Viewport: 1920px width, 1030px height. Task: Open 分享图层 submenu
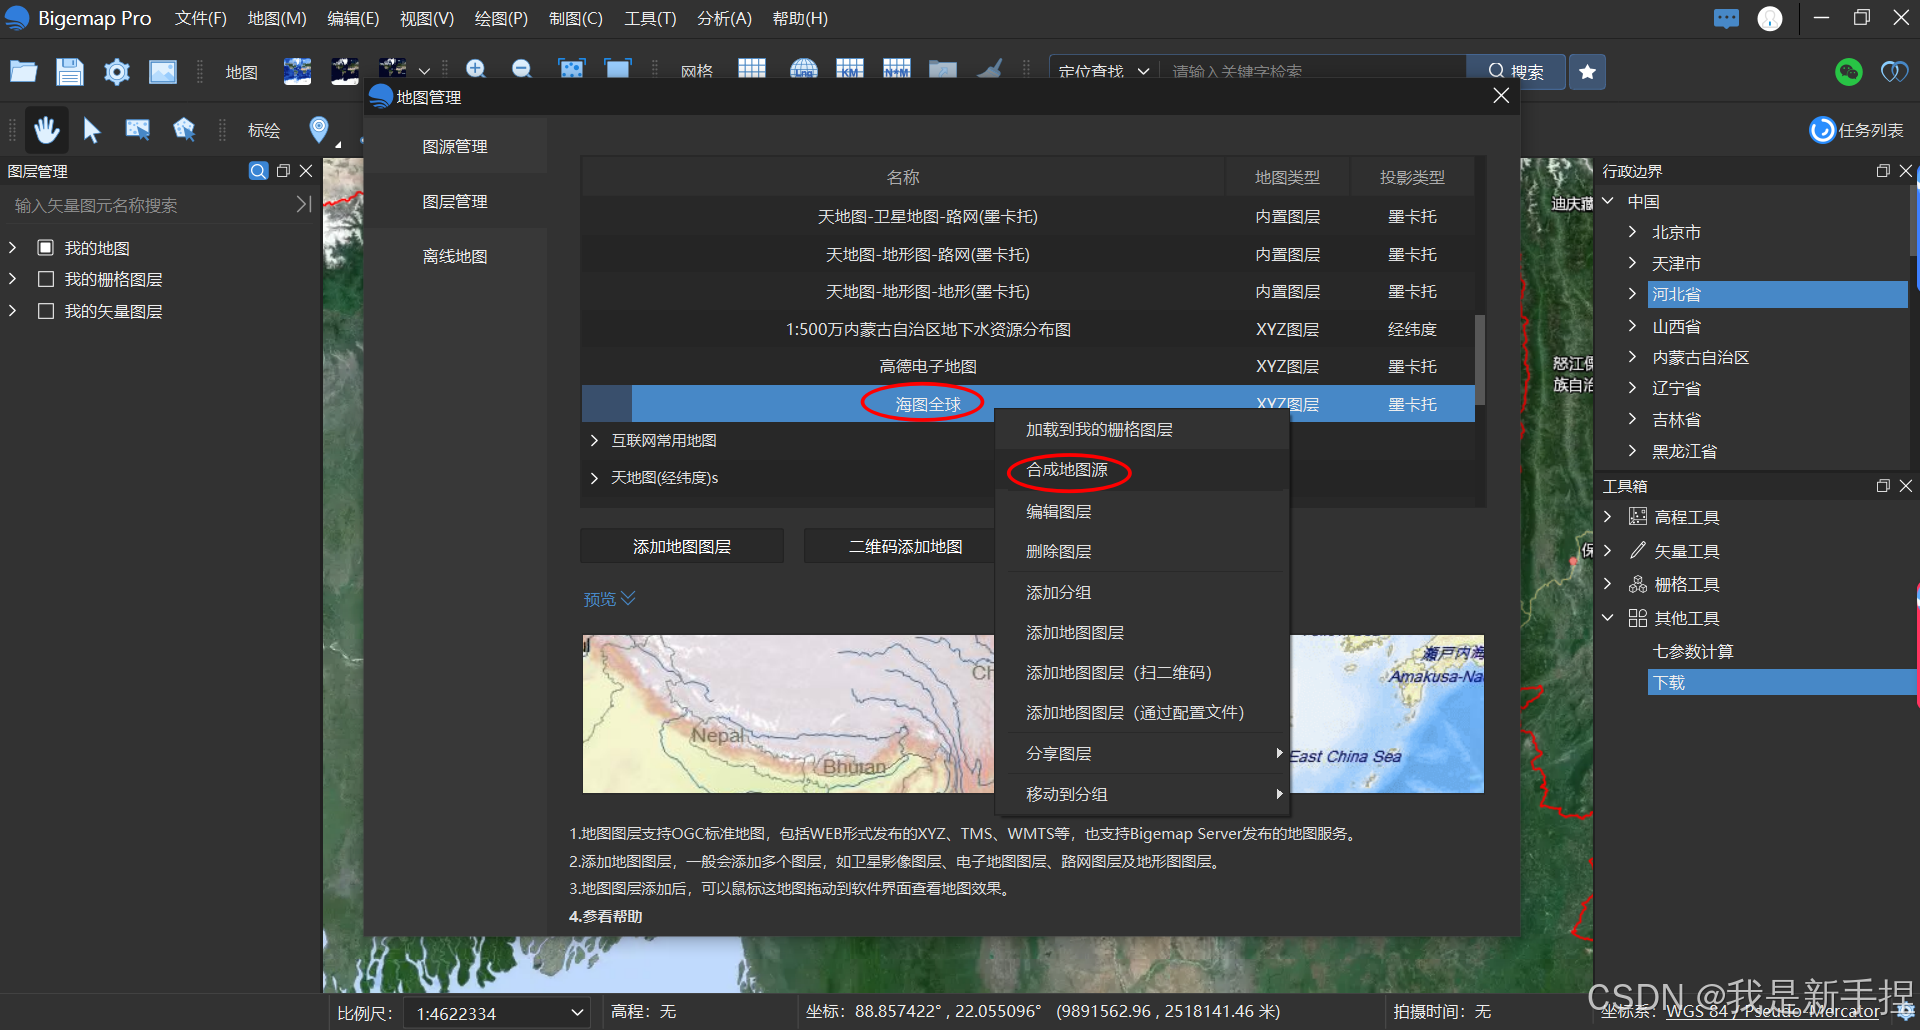click(1142, 754)
